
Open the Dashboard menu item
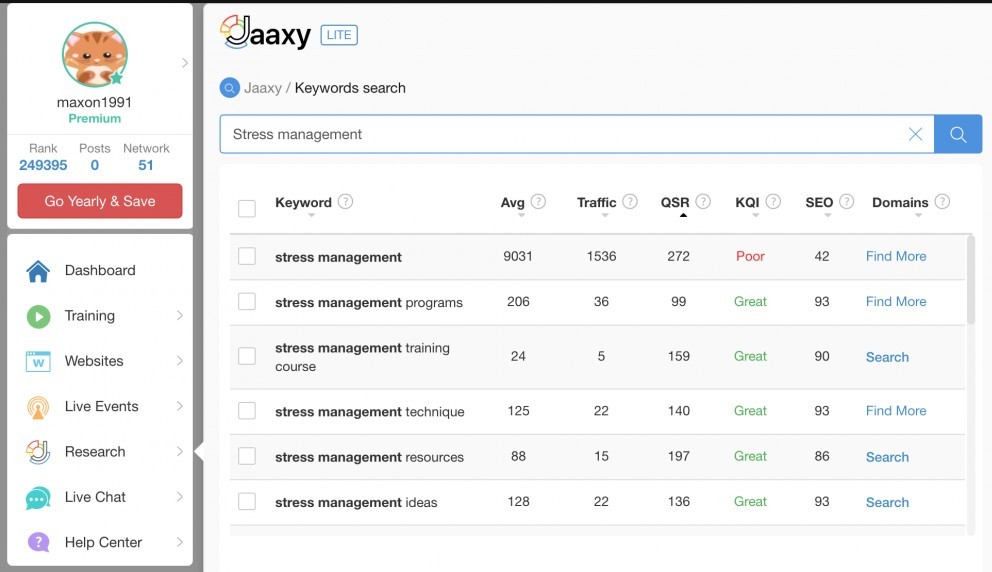[100, 271]
